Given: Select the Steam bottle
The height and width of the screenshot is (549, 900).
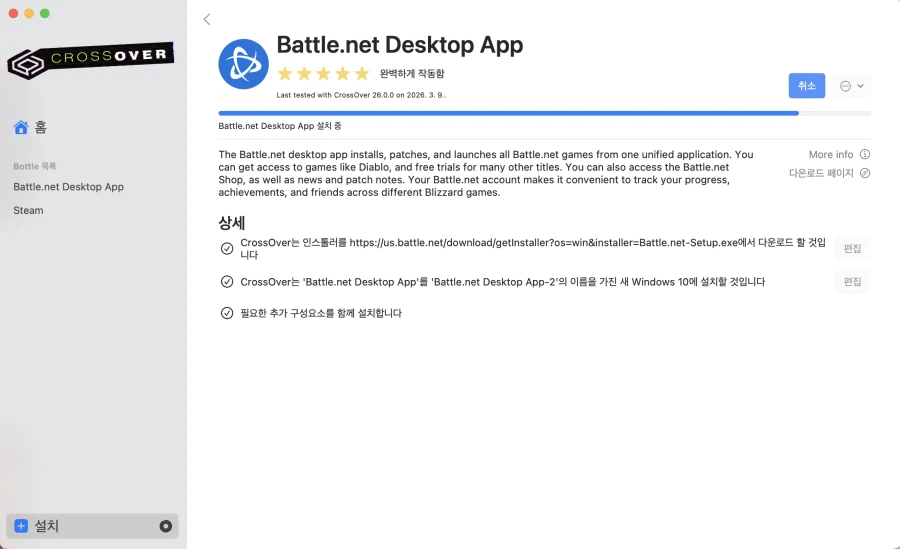Looking at the screenshot, I should tap(28, 210).
